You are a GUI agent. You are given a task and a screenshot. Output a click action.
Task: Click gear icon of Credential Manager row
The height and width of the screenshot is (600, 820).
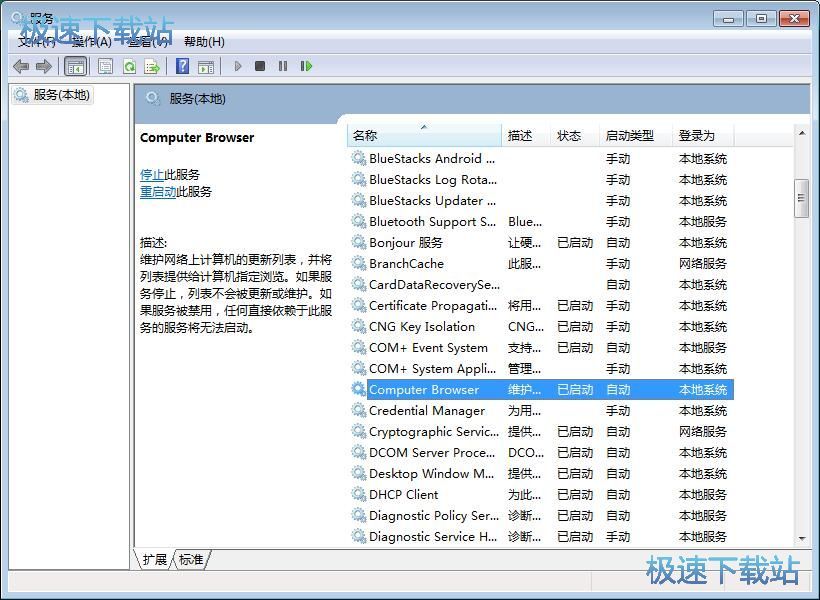359,410
